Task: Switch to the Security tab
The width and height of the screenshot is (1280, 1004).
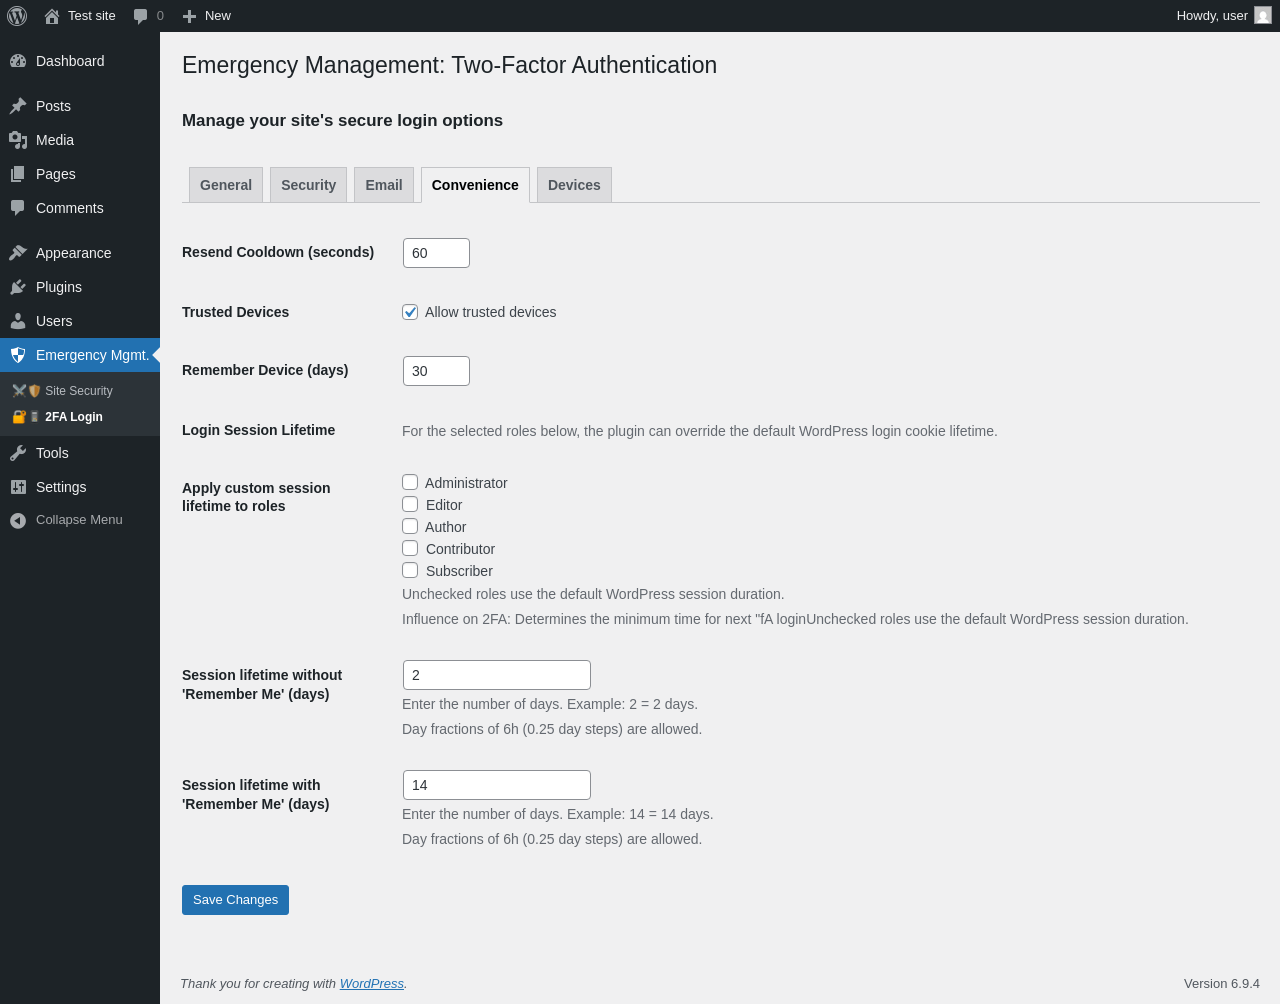Action: (308, 185)
